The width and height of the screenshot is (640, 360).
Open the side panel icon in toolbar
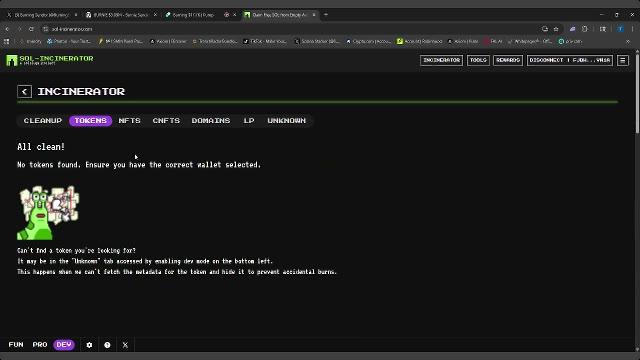[x=603, y=29]
